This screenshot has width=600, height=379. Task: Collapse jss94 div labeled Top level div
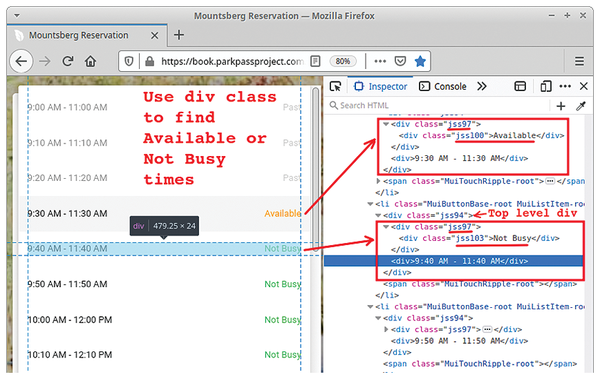pyautogui.click(x=378, y=216)
